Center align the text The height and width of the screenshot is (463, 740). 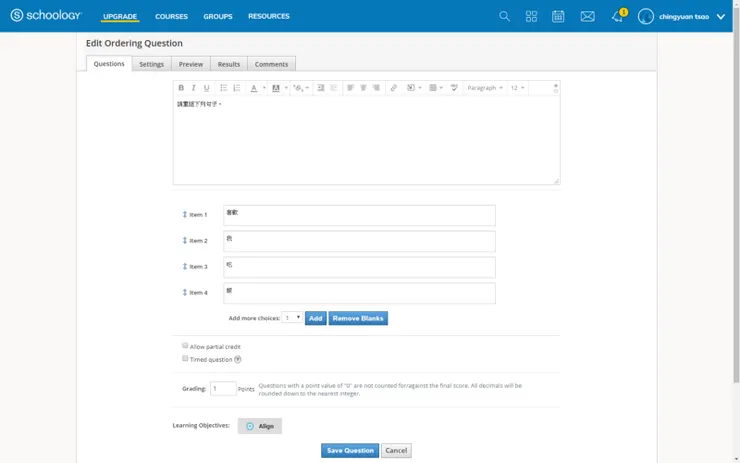[x=363, y=88]
